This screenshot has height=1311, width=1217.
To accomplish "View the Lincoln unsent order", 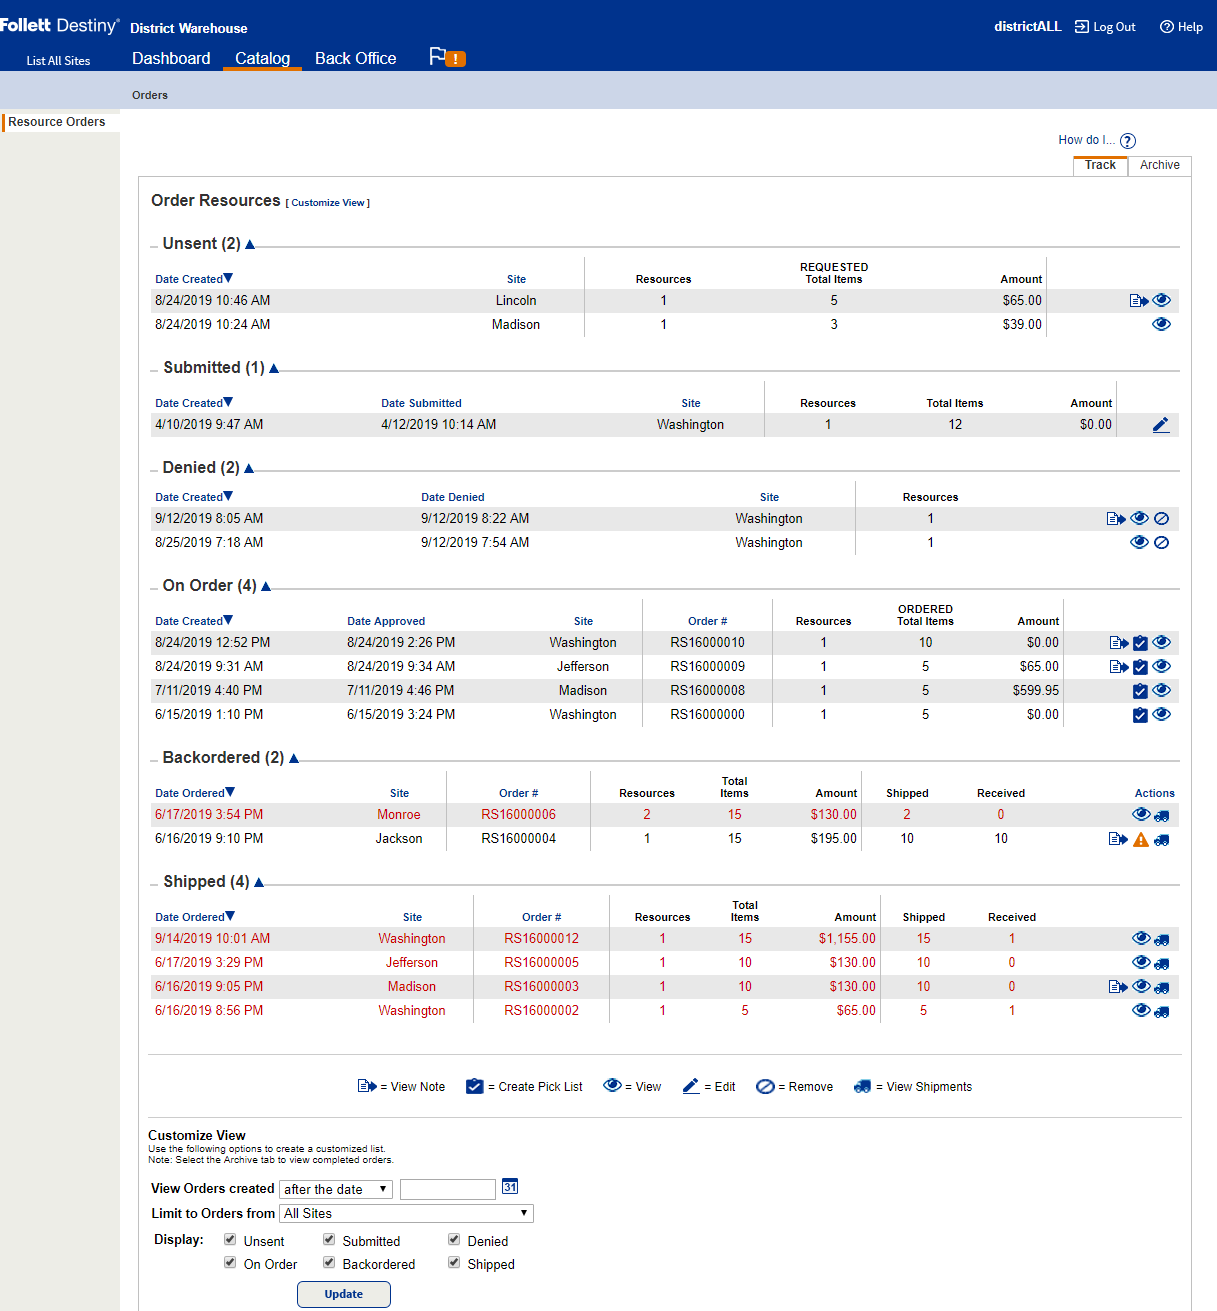I will 1161,300.
